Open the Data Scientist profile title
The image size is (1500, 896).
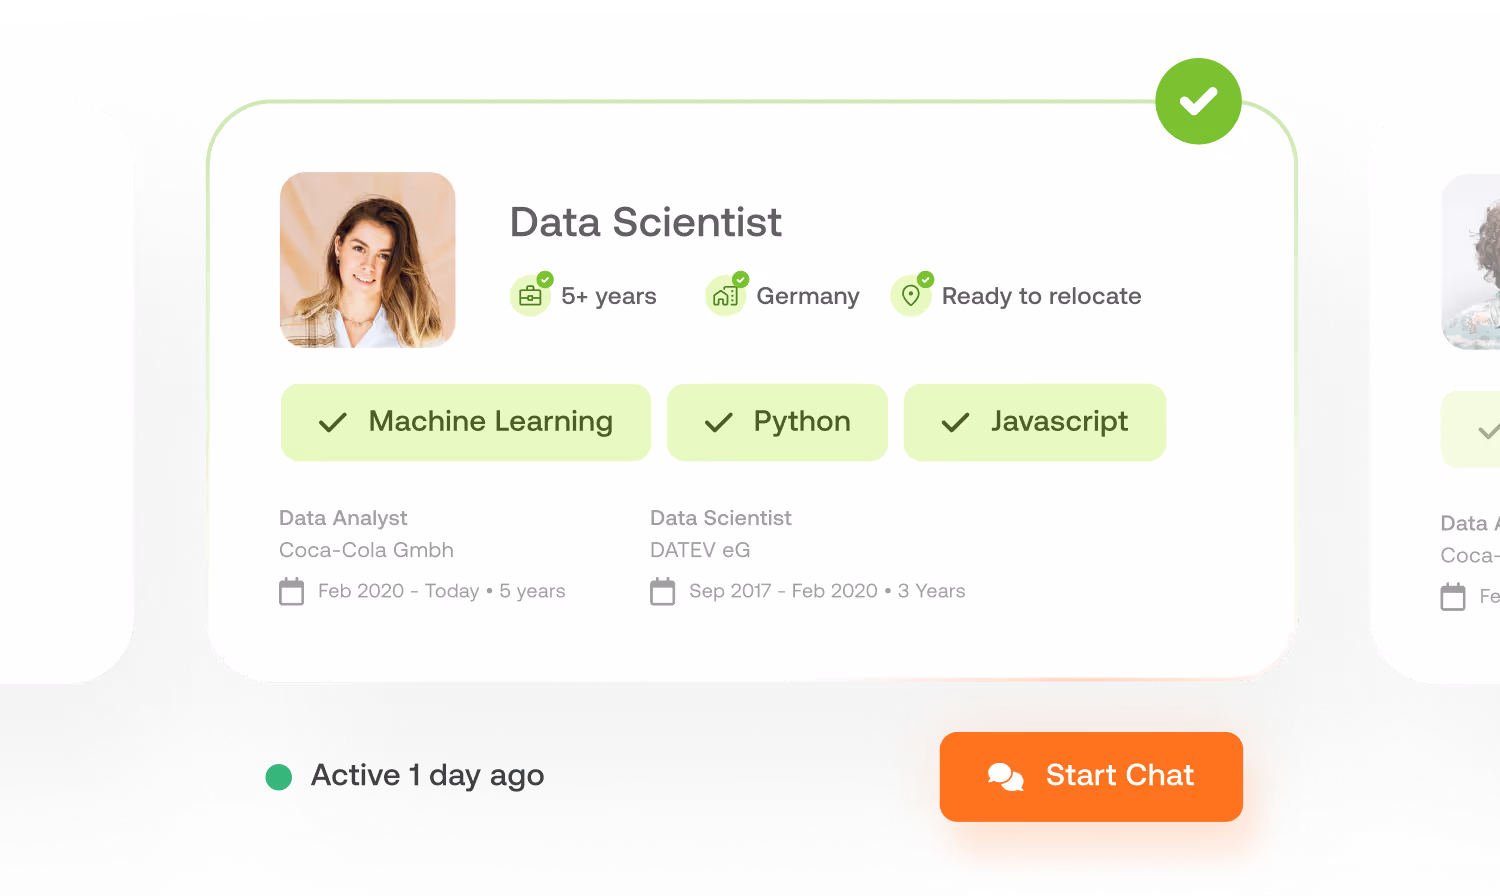click(646, 222)
